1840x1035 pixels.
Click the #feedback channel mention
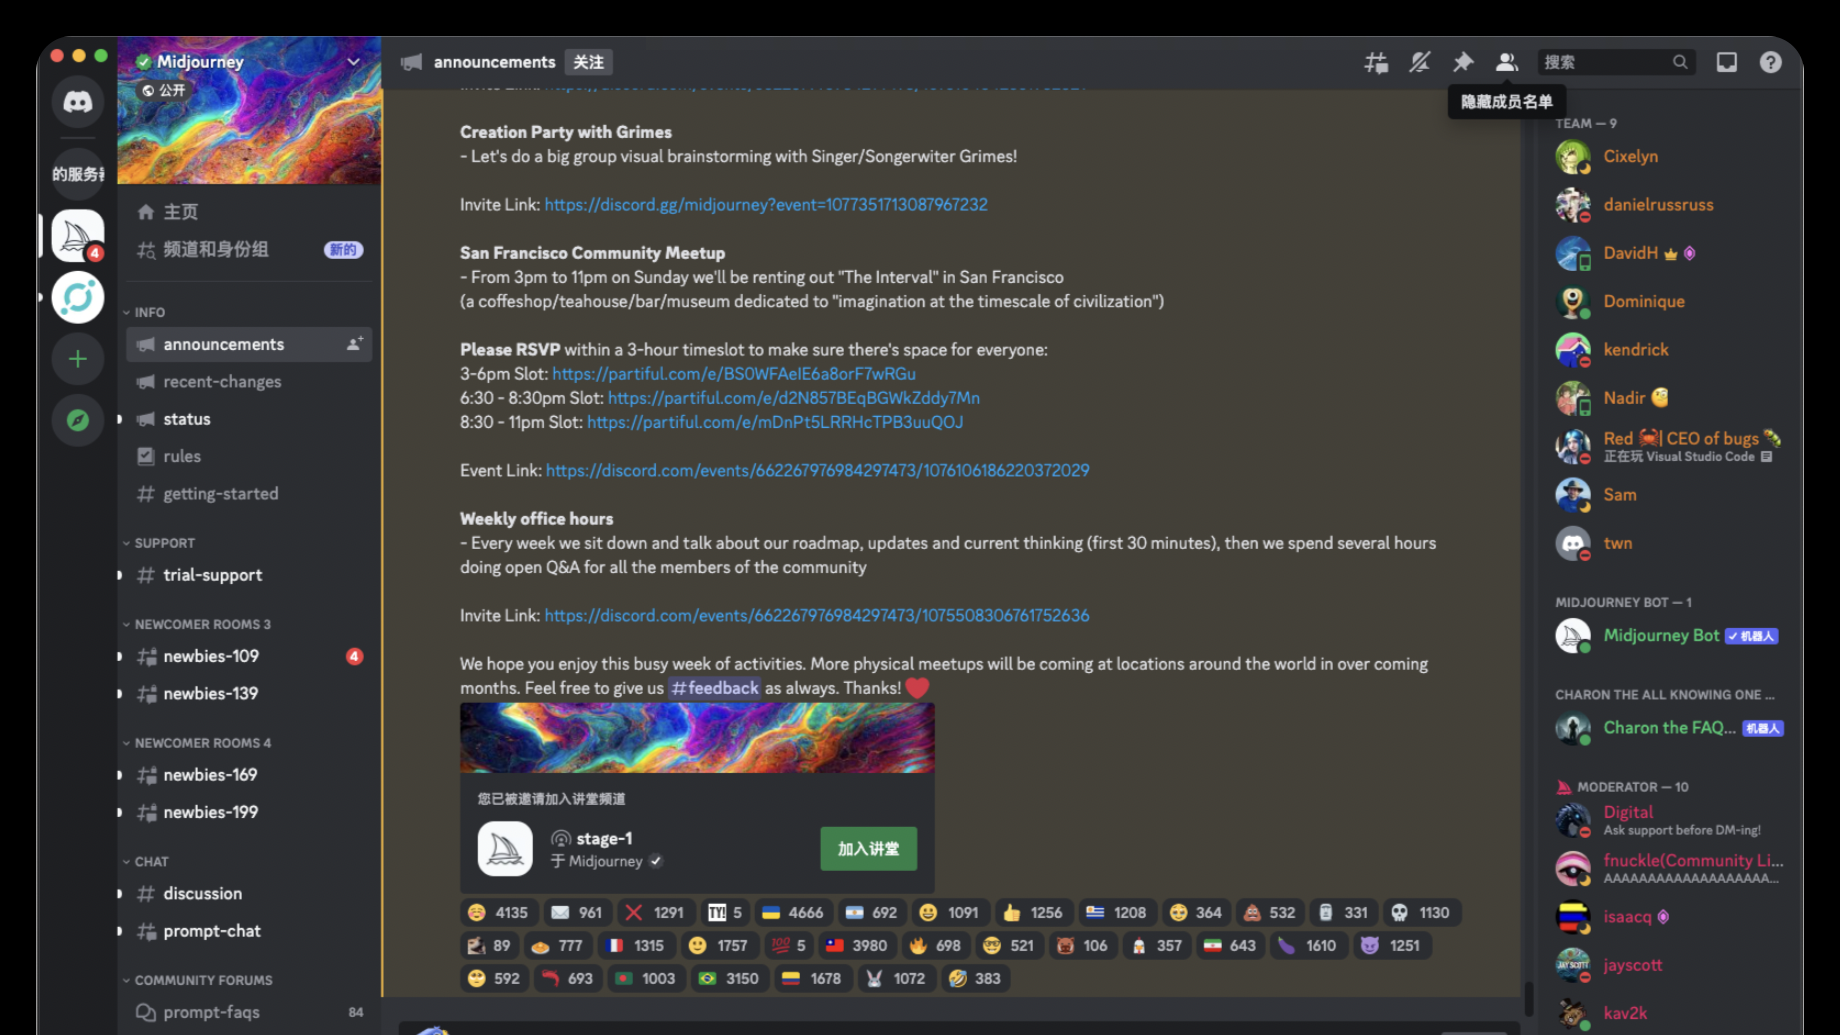point(715,688)
